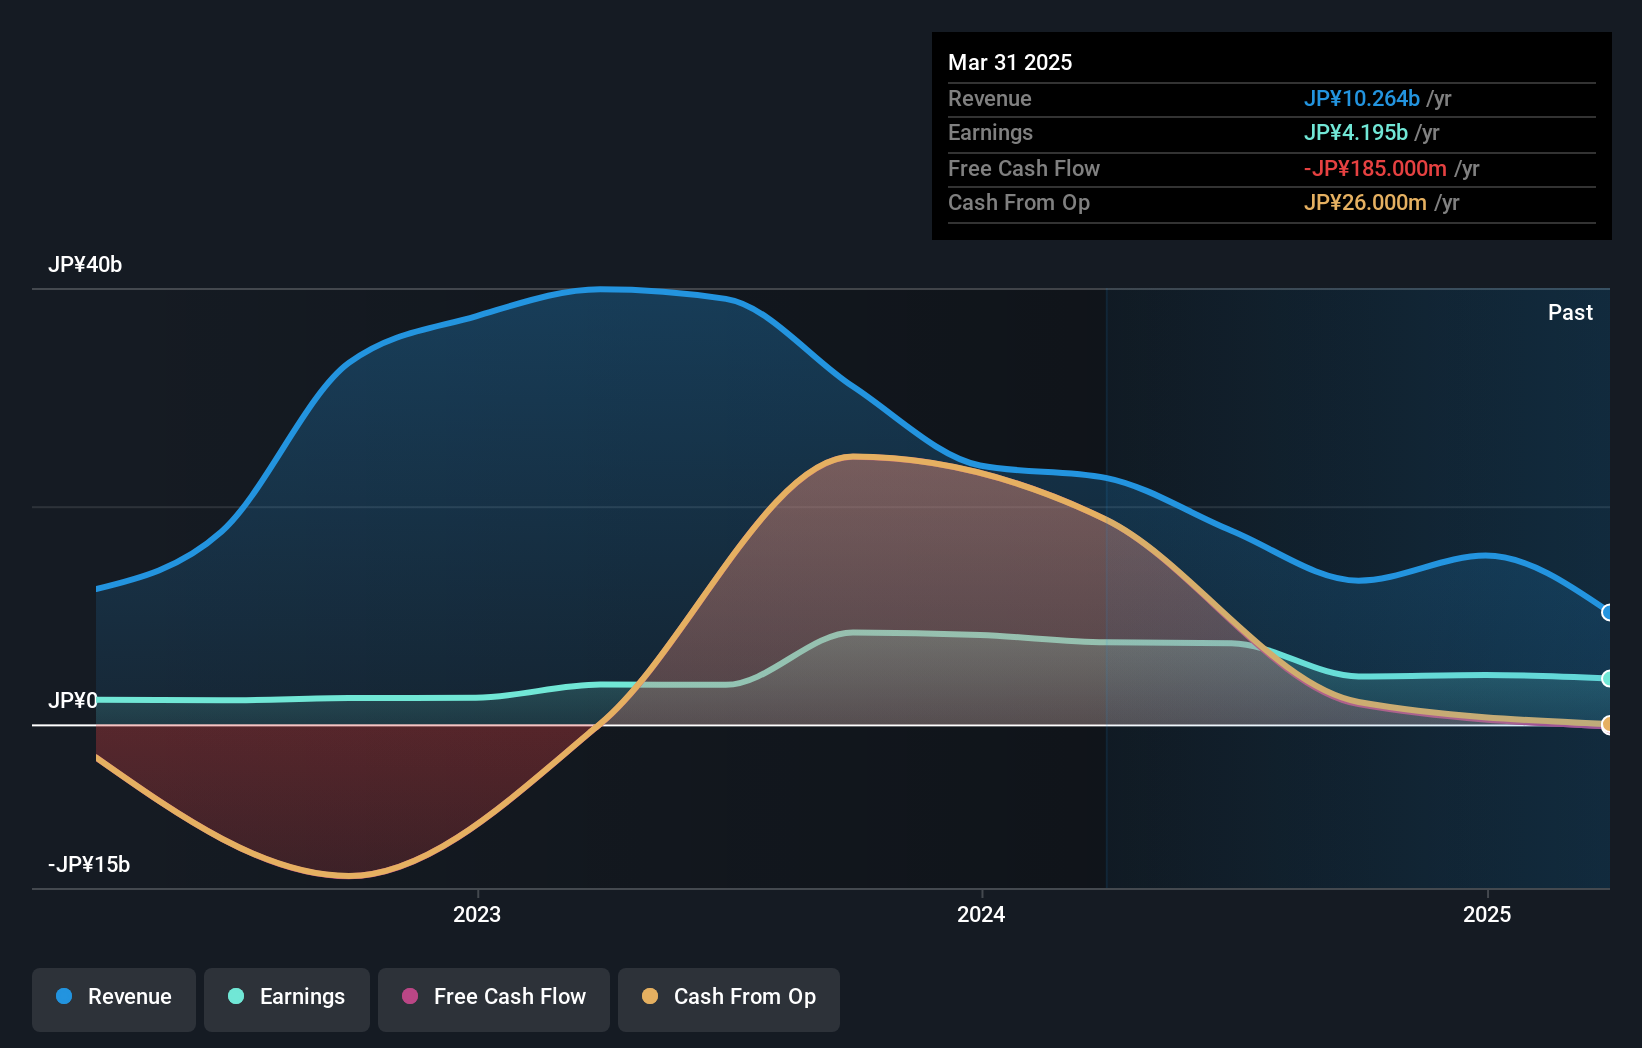Viewport: 1642px width, 1048px height.
Task: Toggle the Earnings legend button
Action: click(287, 999)
